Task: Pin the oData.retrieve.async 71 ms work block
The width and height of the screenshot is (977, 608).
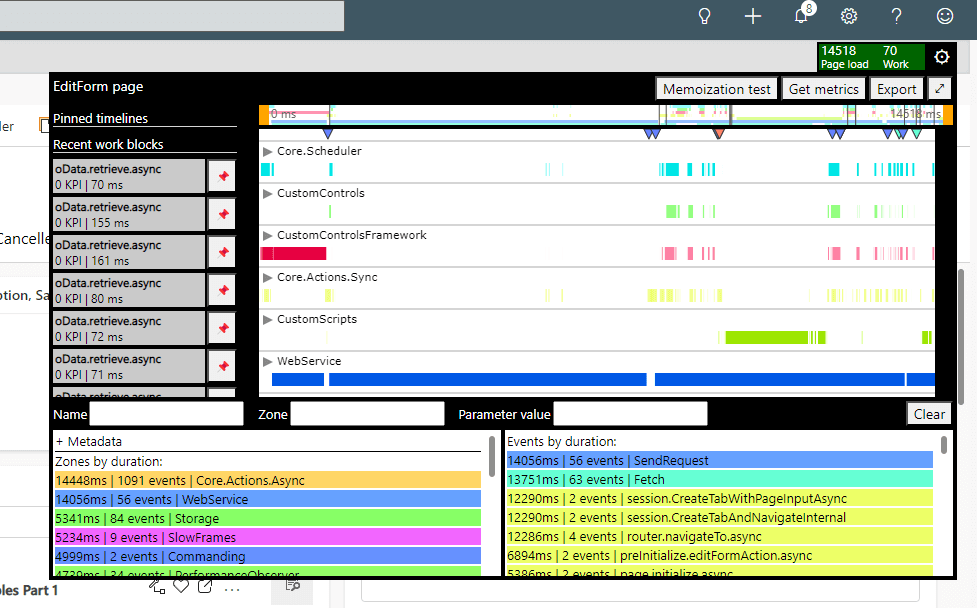Action: coord(222,366)
